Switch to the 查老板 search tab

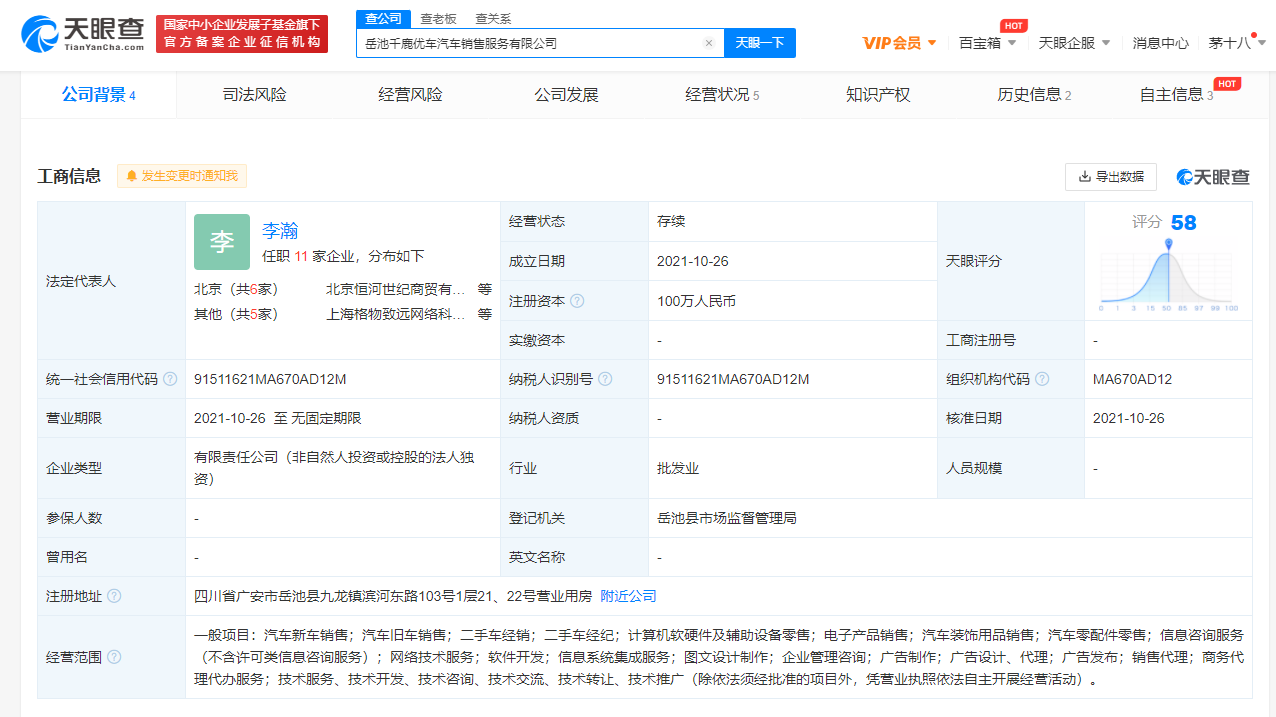click(x=438, y=18)
